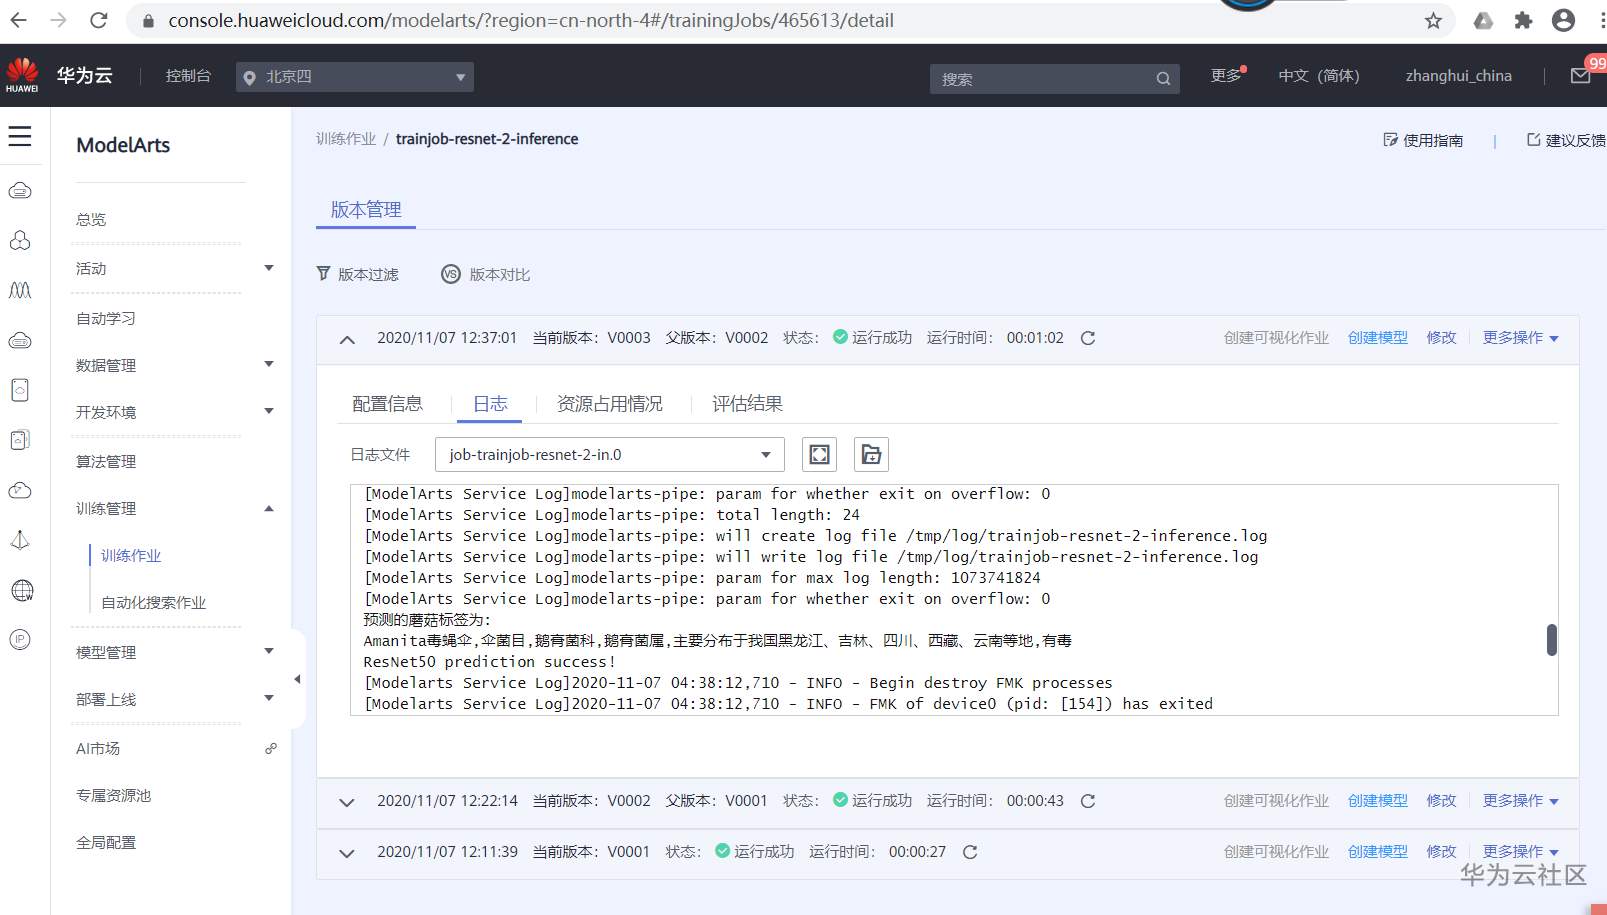Go back to previous browser page

(x=19, y=20)
